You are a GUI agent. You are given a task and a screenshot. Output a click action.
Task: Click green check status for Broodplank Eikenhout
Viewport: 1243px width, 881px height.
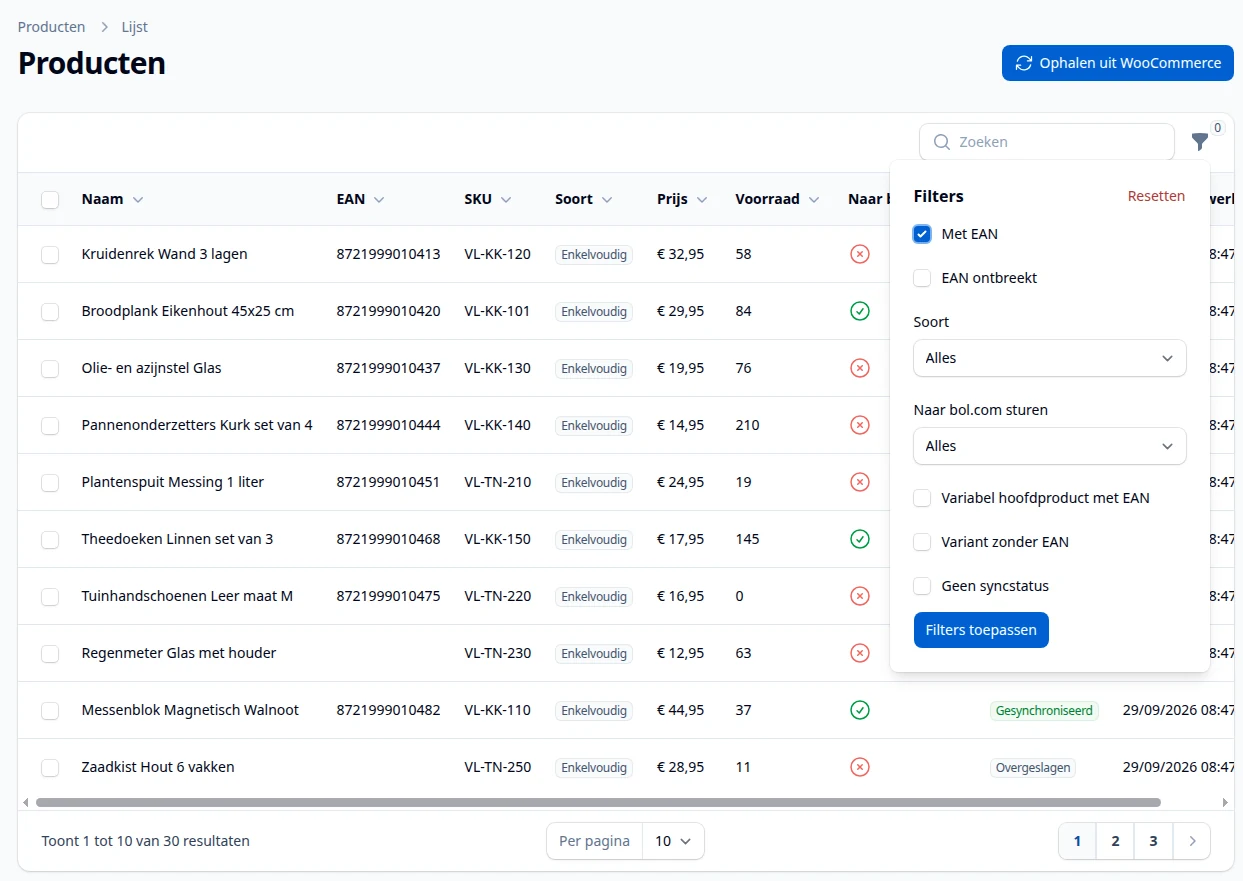click(859, 311)
